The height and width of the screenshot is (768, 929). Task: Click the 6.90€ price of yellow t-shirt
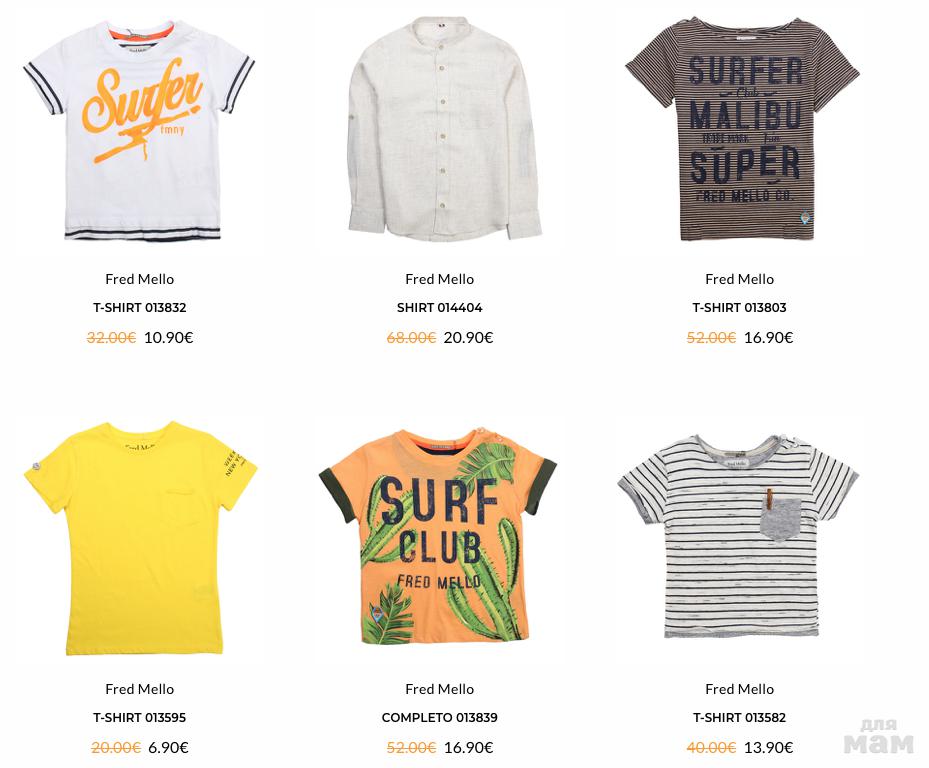click(x=168, y=748)
